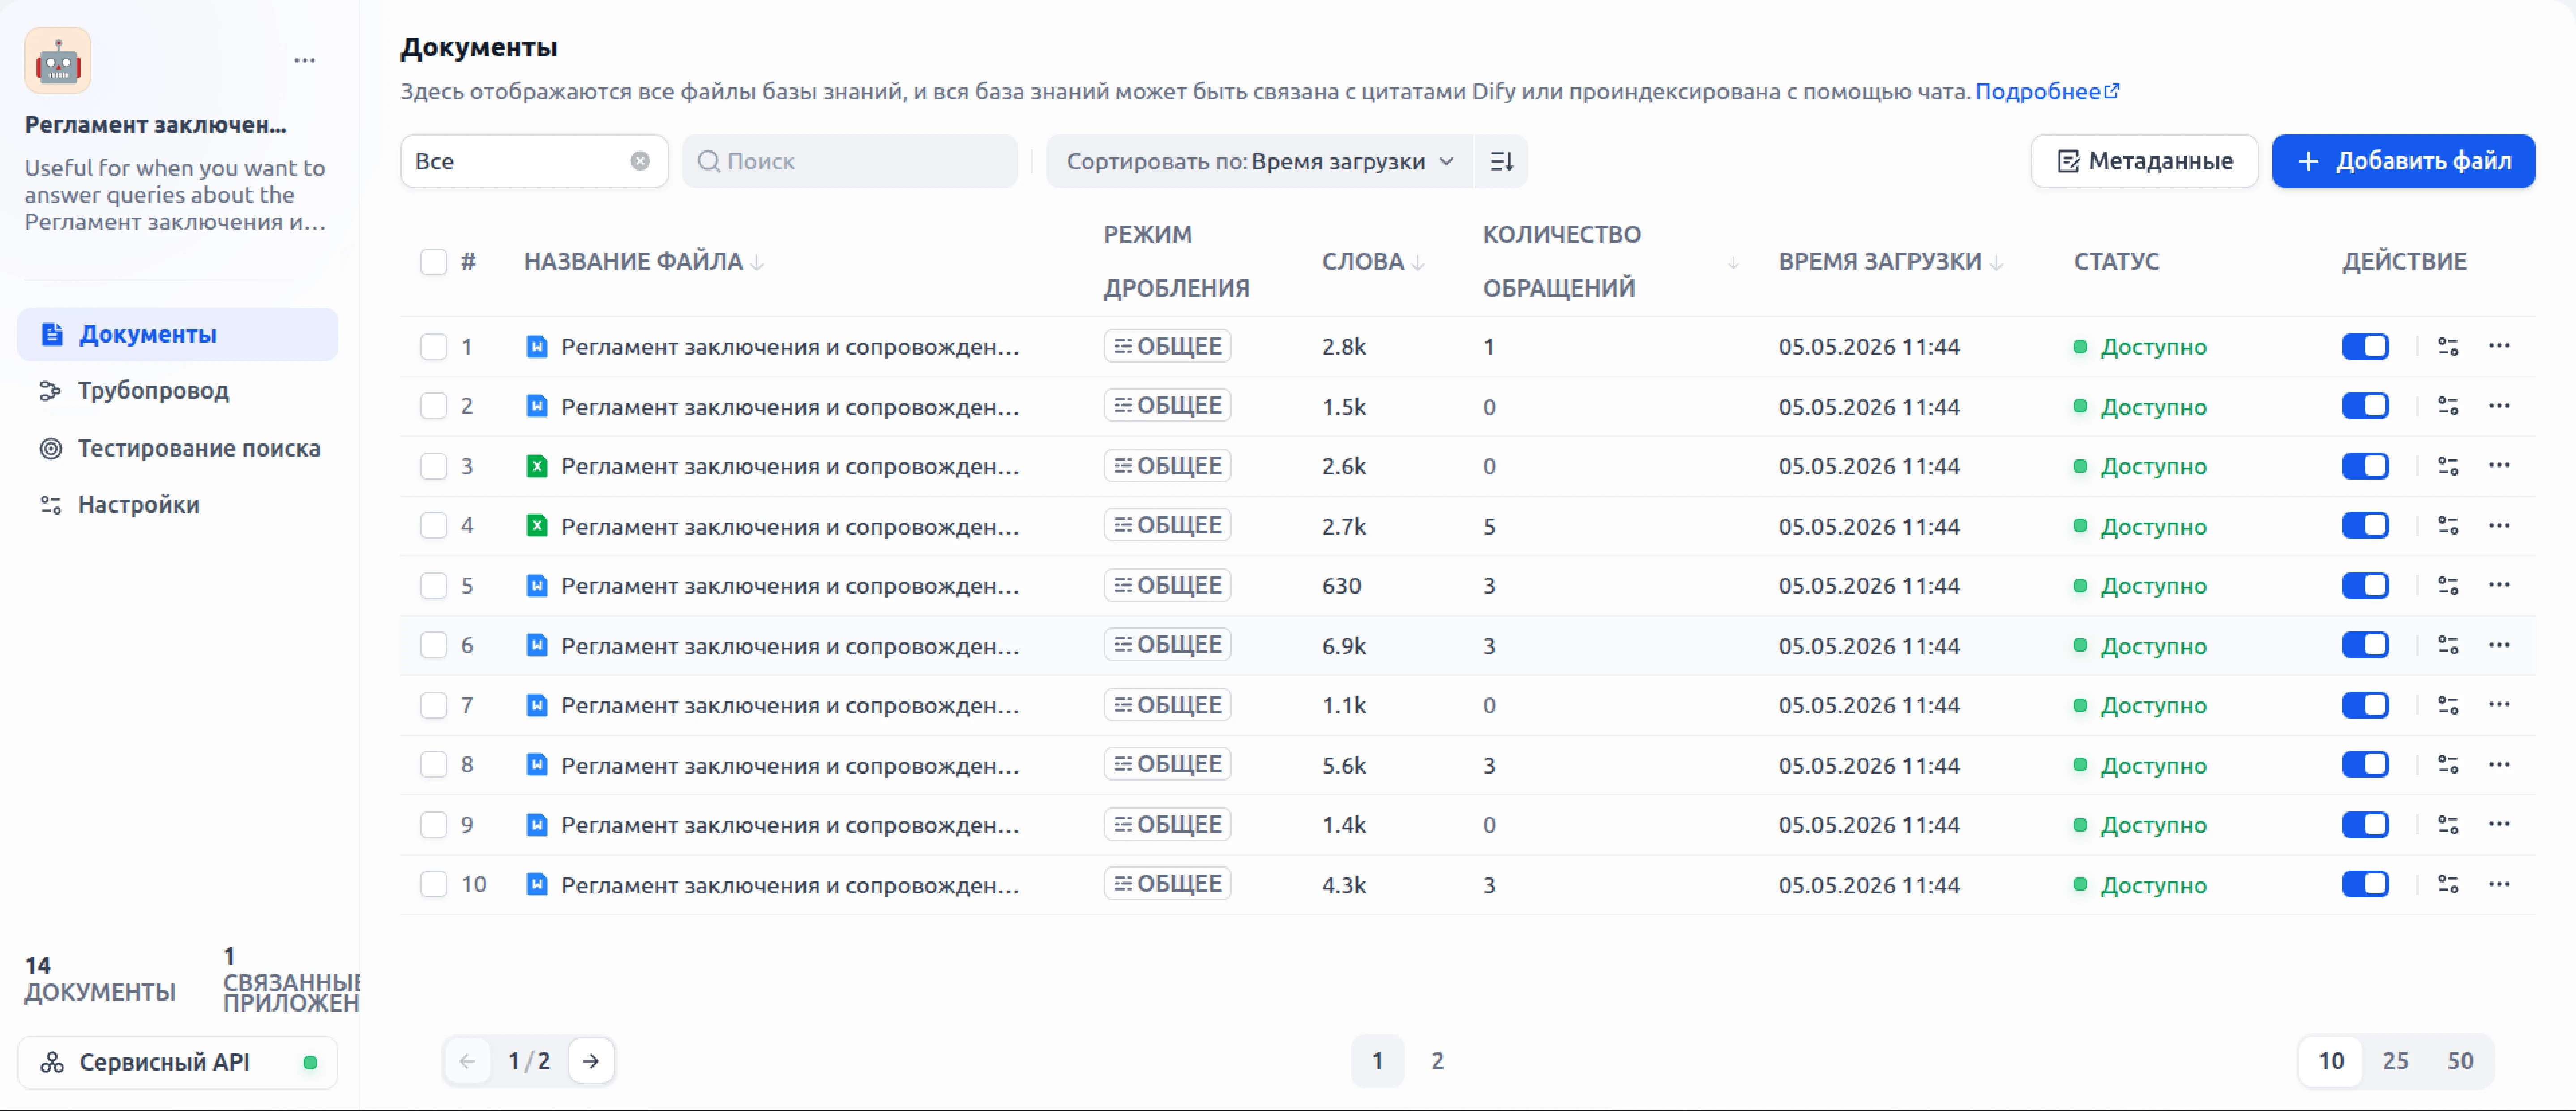Click the robot knowledge base avatar icon
2576x1111 pixels.
[58, 60]
